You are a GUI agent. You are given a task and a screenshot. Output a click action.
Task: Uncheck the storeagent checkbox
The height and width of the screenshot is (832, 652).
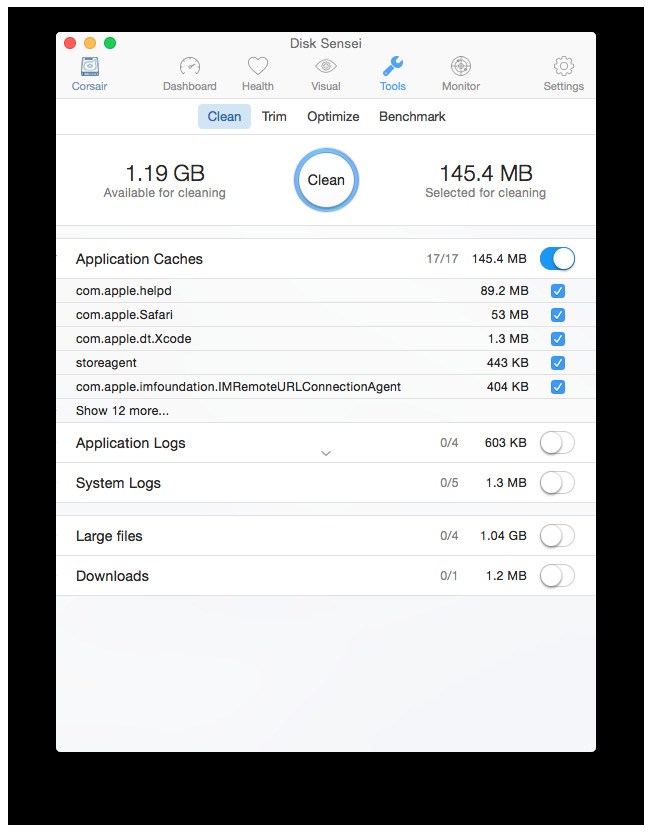pos(558,363)
